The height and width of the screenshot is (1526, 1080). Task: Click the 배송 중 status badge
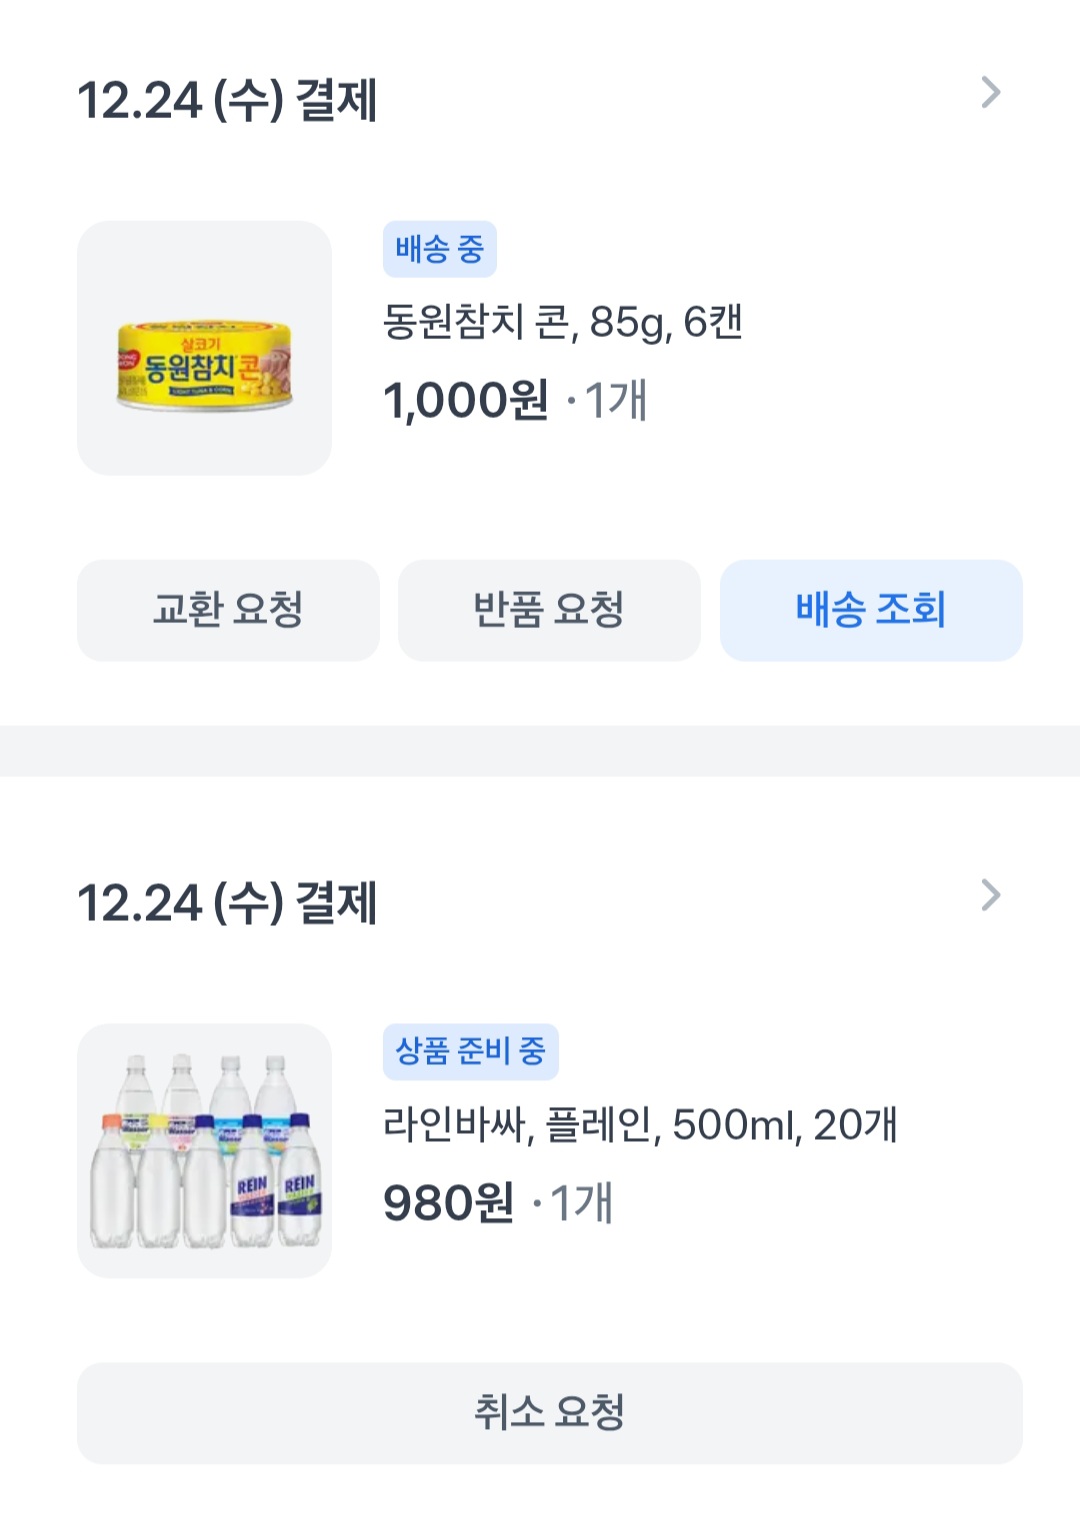tap(439, 249)
